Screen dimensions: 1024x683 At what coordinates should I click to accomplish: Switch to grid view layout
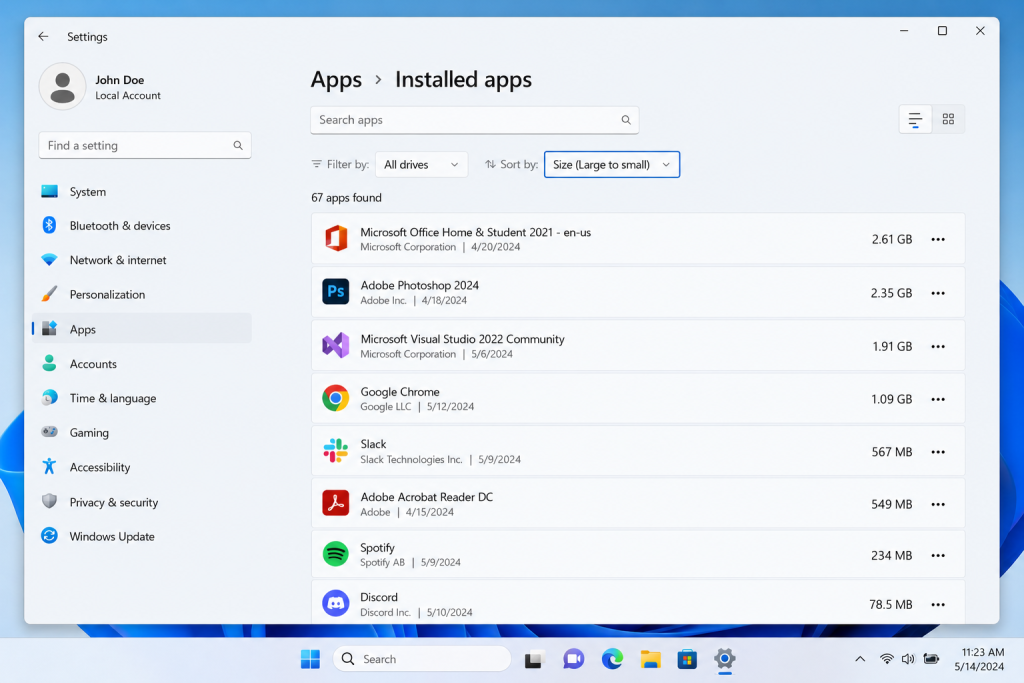tap(948, 119)
